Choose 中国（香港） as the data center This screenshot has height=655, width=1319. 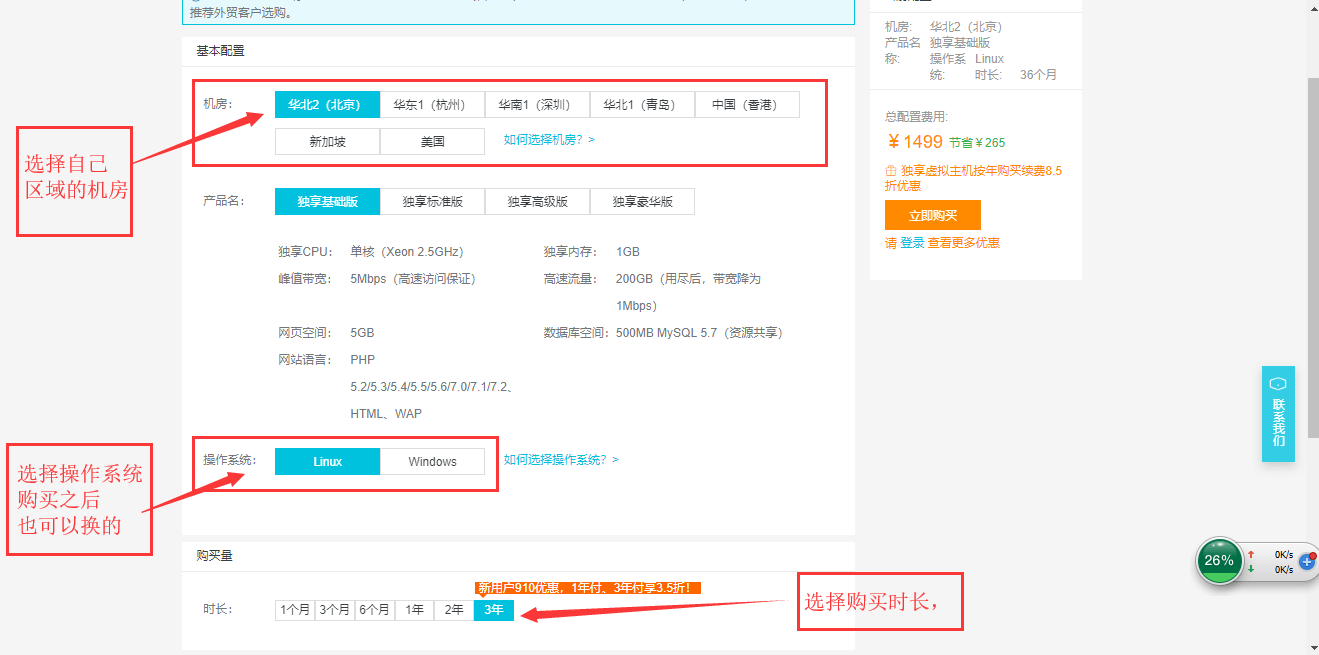[747, 105]
